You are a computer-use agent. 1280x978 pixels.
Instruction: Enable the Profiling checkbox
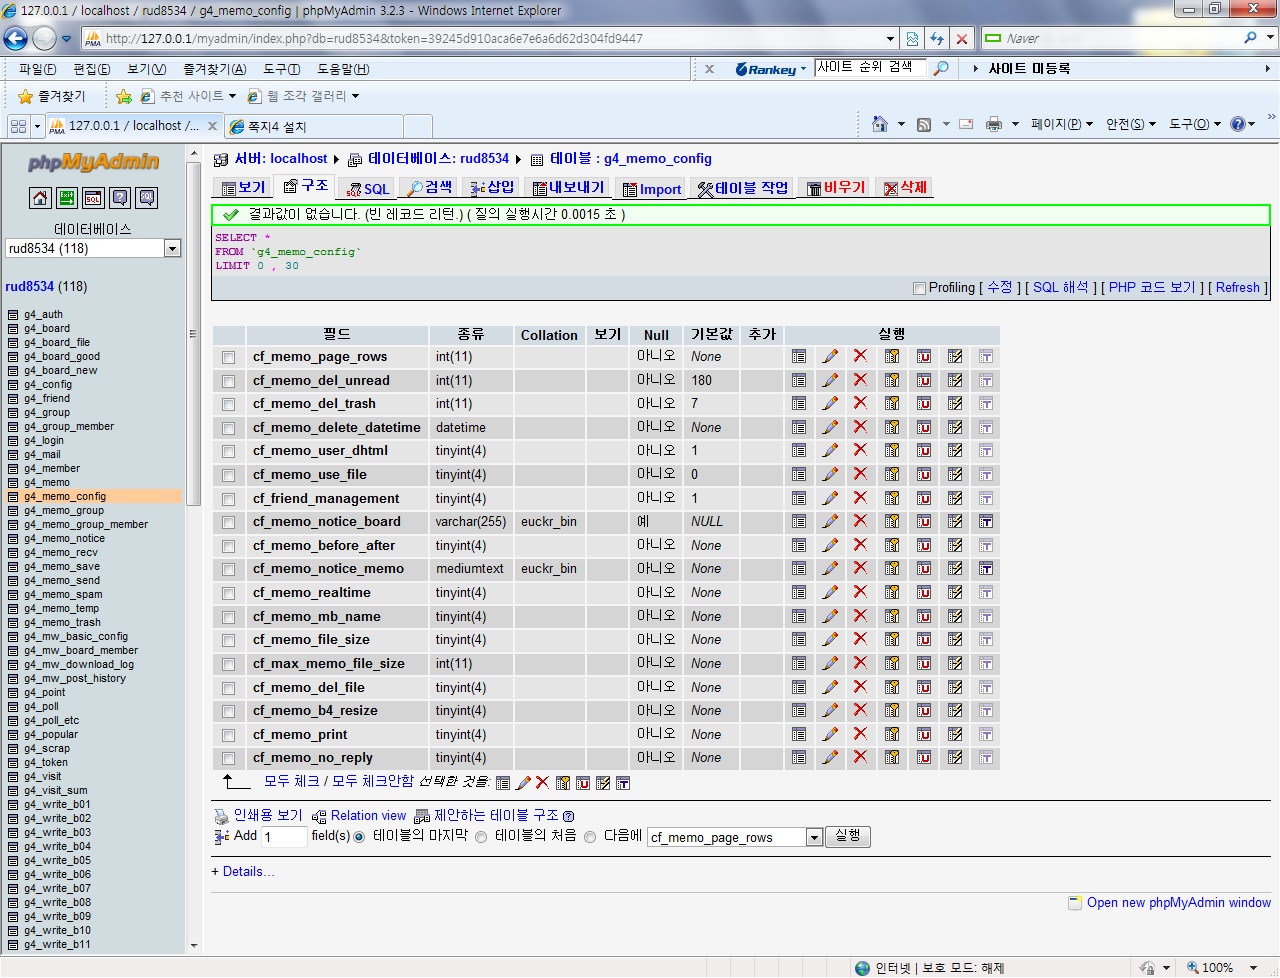[x=919, y=288]
